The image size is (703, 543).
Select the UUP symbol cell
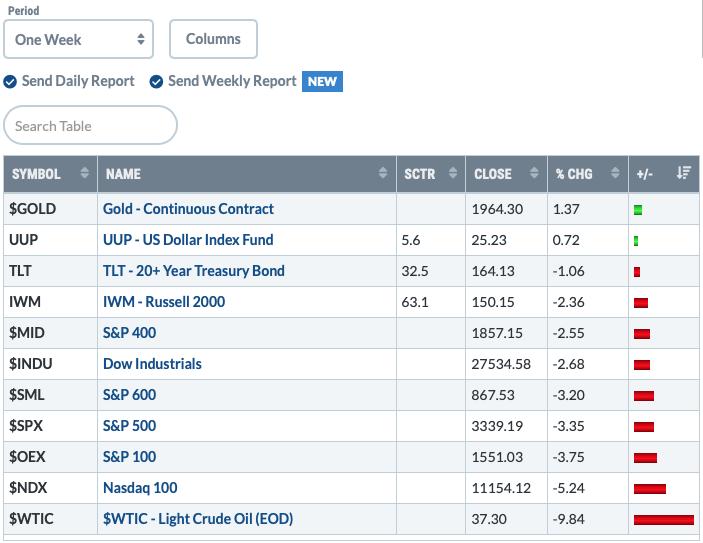tap(50, 240)
